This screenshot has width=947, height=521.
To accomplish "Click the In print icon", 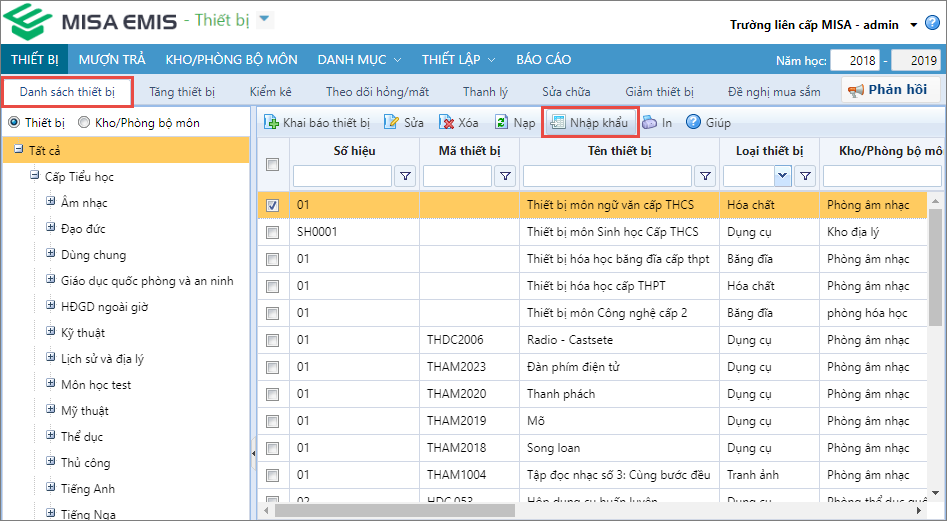I will [x=650, y=123].
